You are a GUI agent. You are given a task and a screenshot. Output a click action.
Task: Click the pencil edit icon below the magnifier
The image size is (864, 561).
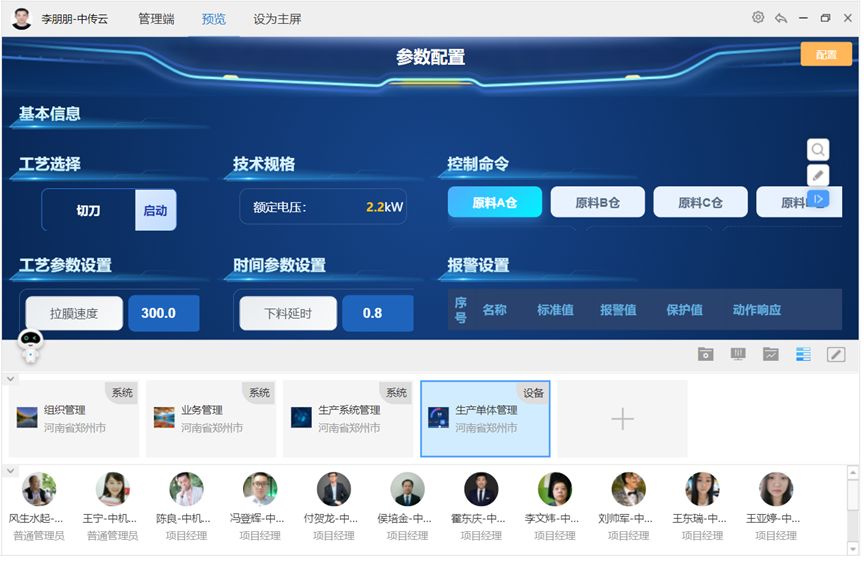coord(818,175)
